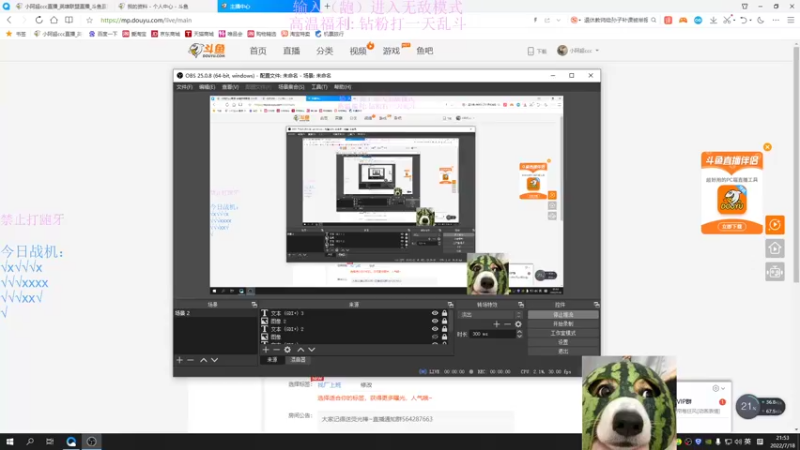This screenshot has width=800, height=450.
Task: Click 退出 button in OBS controls
Action: 563,352
